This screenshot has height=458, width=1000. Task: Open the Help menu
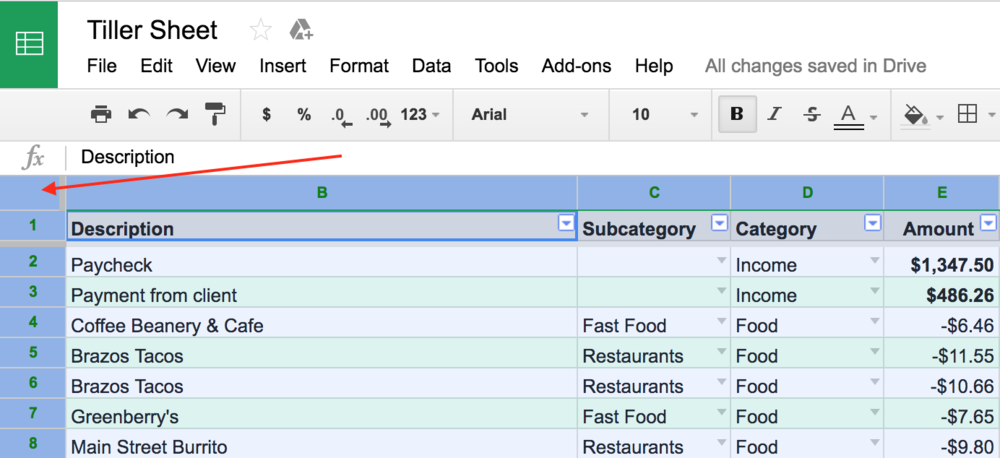654,66
